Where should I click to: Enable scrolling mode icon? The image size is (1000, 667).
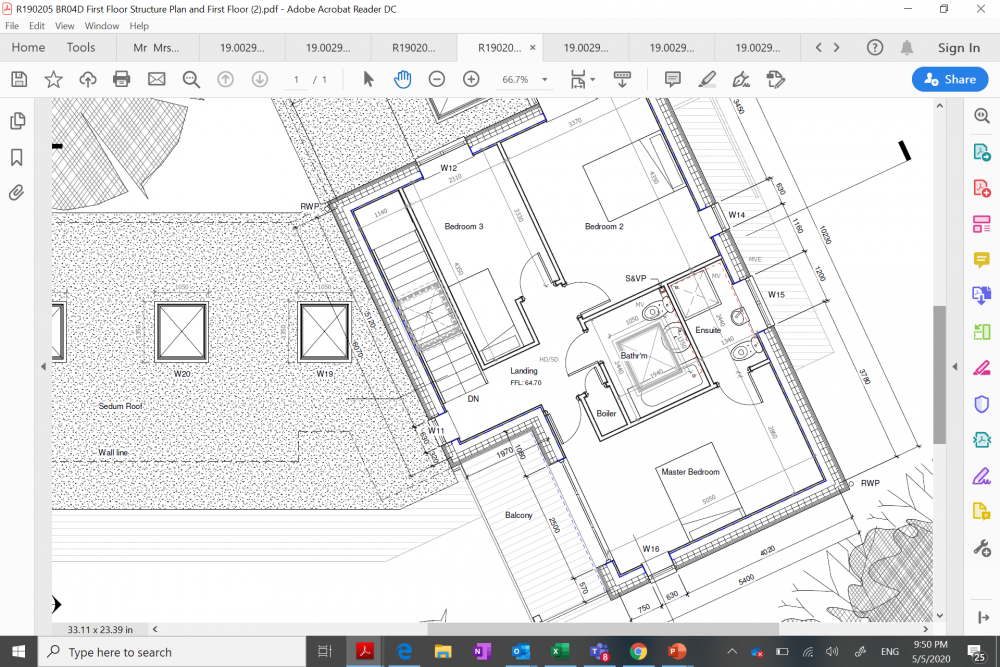pos(622,79)
